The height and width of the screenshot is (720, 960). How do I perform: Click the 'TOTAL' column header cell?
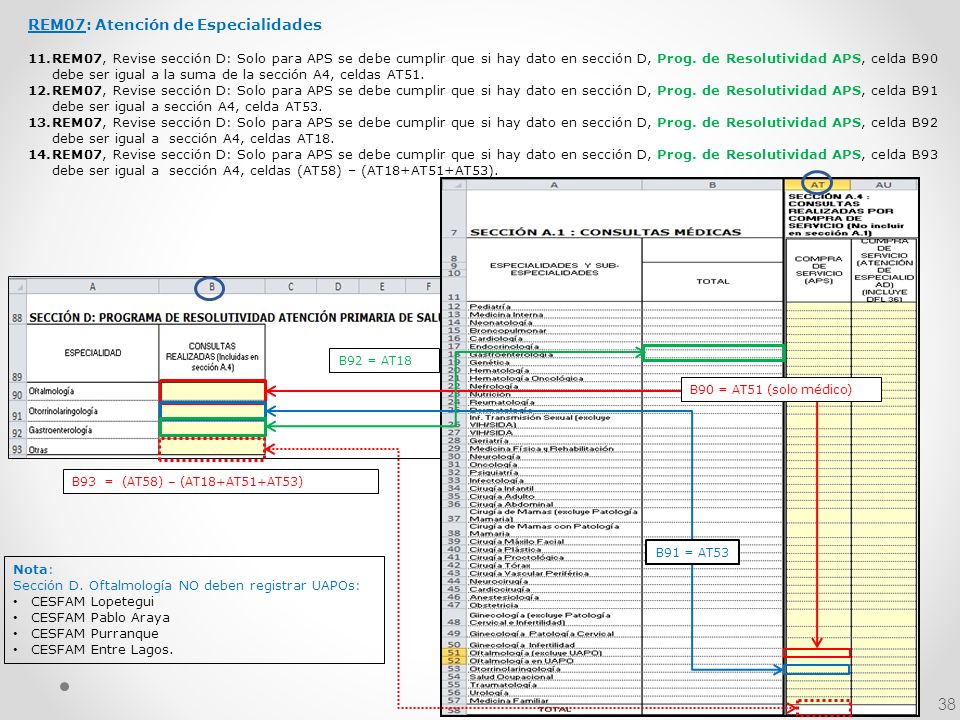pyautogui.click(x=713, y=281)
